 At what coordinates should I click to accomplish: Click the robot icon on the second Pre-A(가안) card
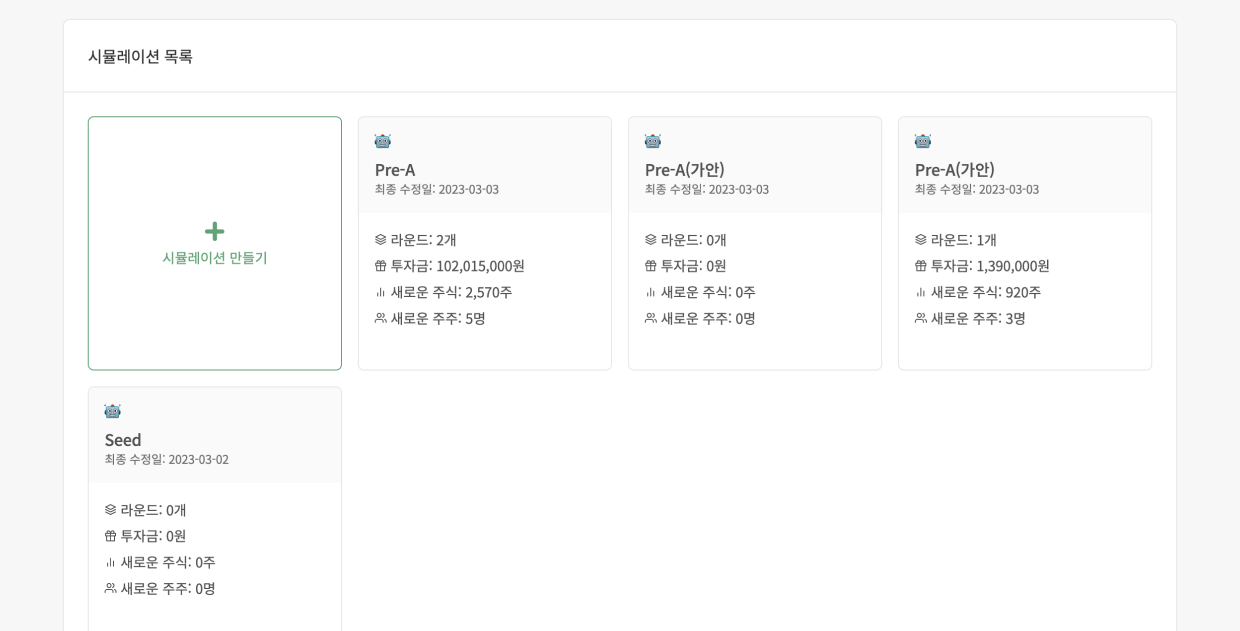point(920,141)
